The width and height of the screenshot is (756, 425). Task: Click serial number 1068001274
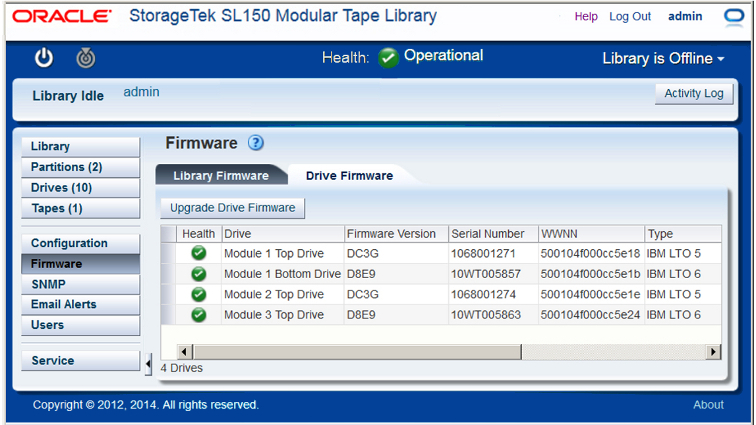coord(483,294)
